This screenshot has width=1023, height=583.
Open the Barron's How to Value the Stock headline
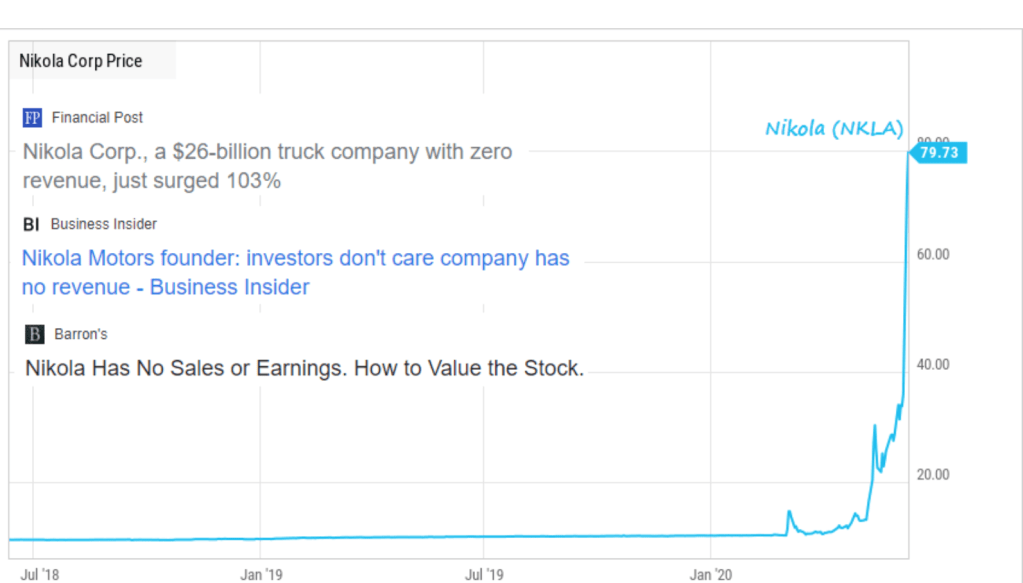pyautogui.click(x=304, y=368)
